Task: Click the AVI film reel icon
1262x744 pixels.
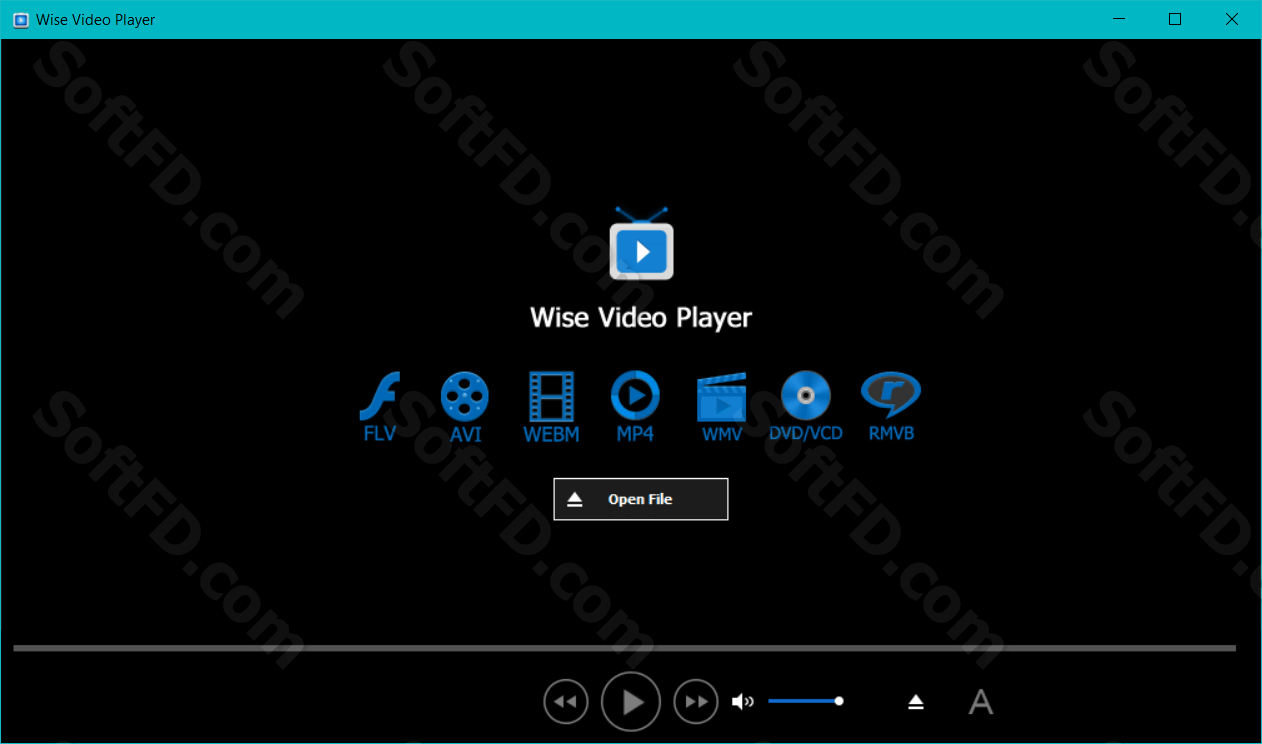Action: tap(465, 407)
